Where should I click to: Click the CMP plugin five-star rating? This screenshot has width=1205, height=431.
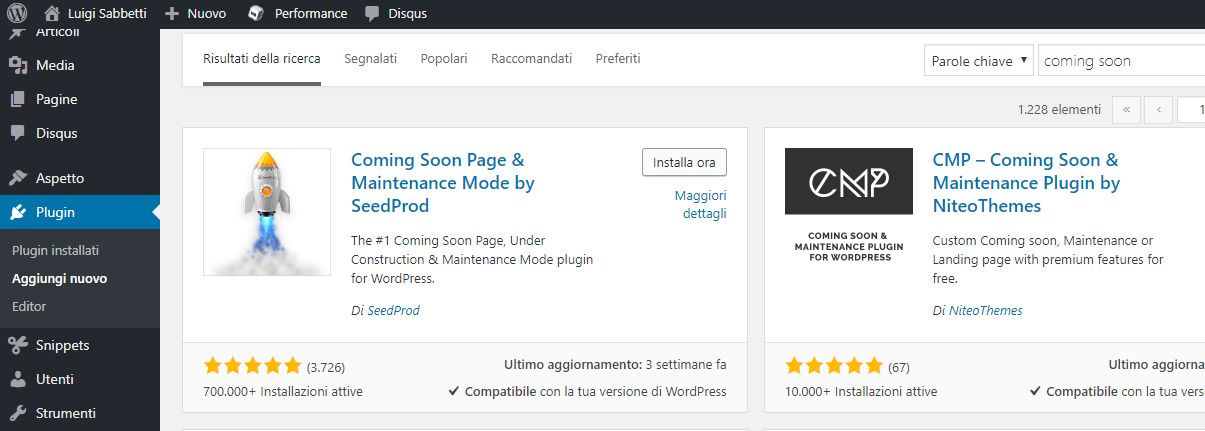point(834,366)
